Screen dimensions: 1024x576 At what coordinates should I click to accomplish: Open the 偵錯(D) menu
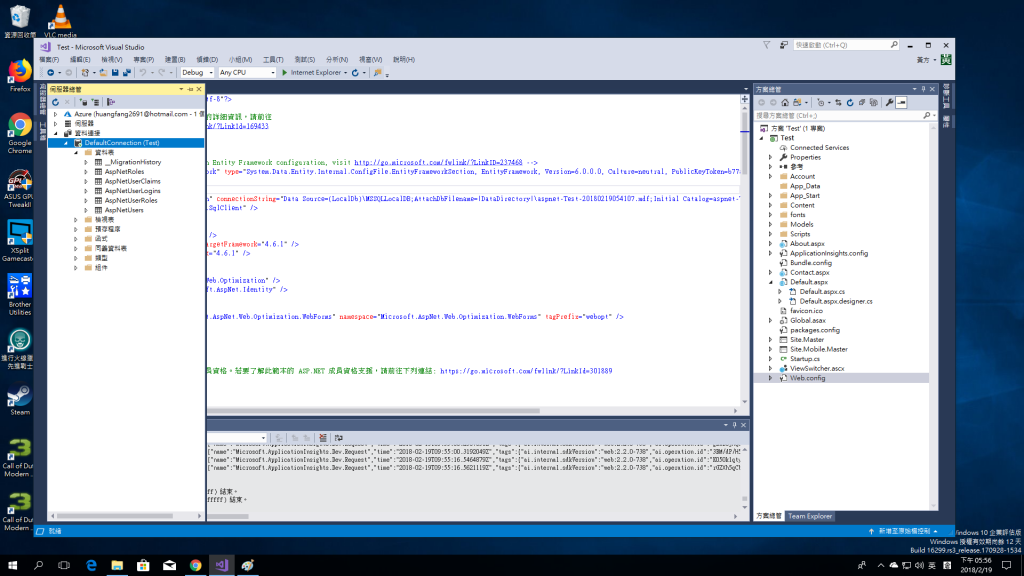pyautogui.click(x=207, y=59)
